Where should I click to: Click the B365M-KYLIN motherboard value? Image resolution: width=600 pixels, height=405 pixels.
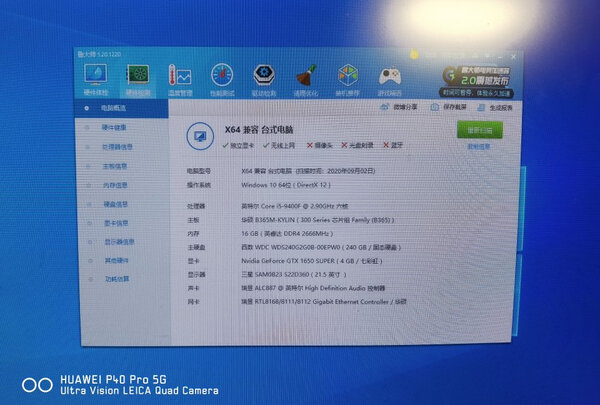click(x=318, y=220)
